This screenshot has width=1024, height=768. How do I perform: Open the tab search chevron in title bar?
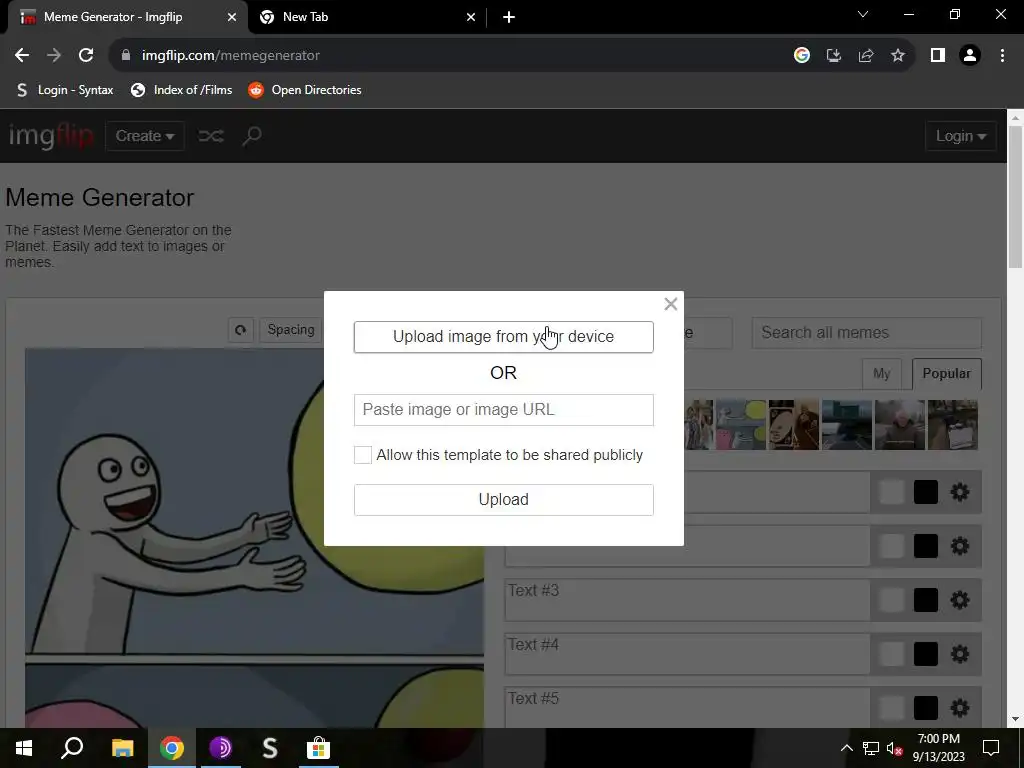[x=863, y=14]
